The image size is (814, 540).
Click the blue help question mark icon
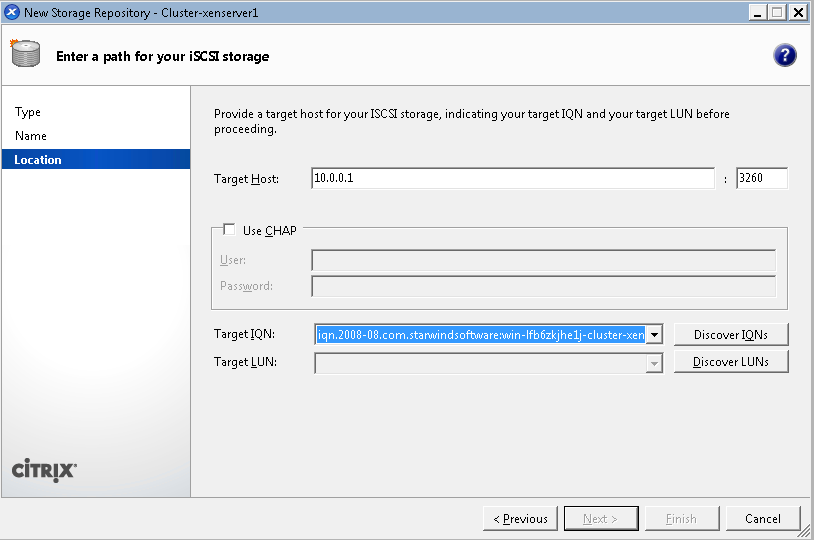785,55
